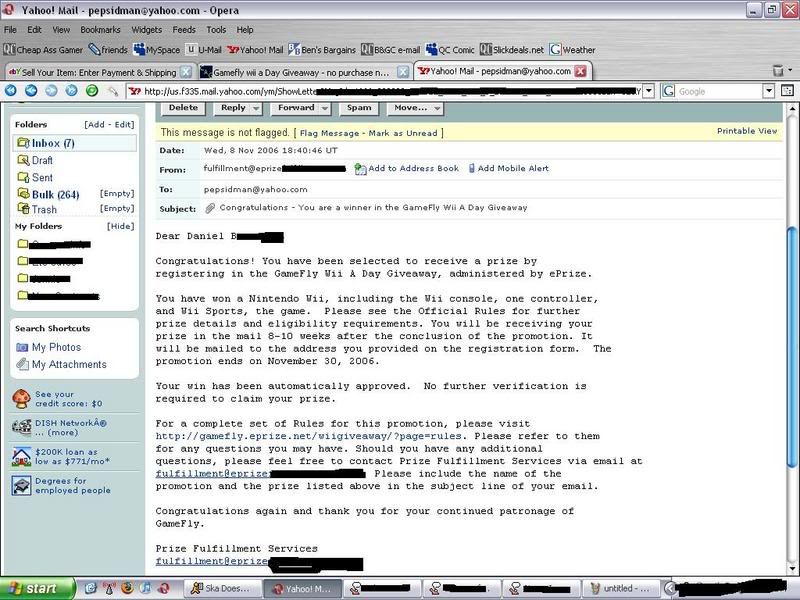
Task: Click inside the Google search field
Action: tap(718, 91)
